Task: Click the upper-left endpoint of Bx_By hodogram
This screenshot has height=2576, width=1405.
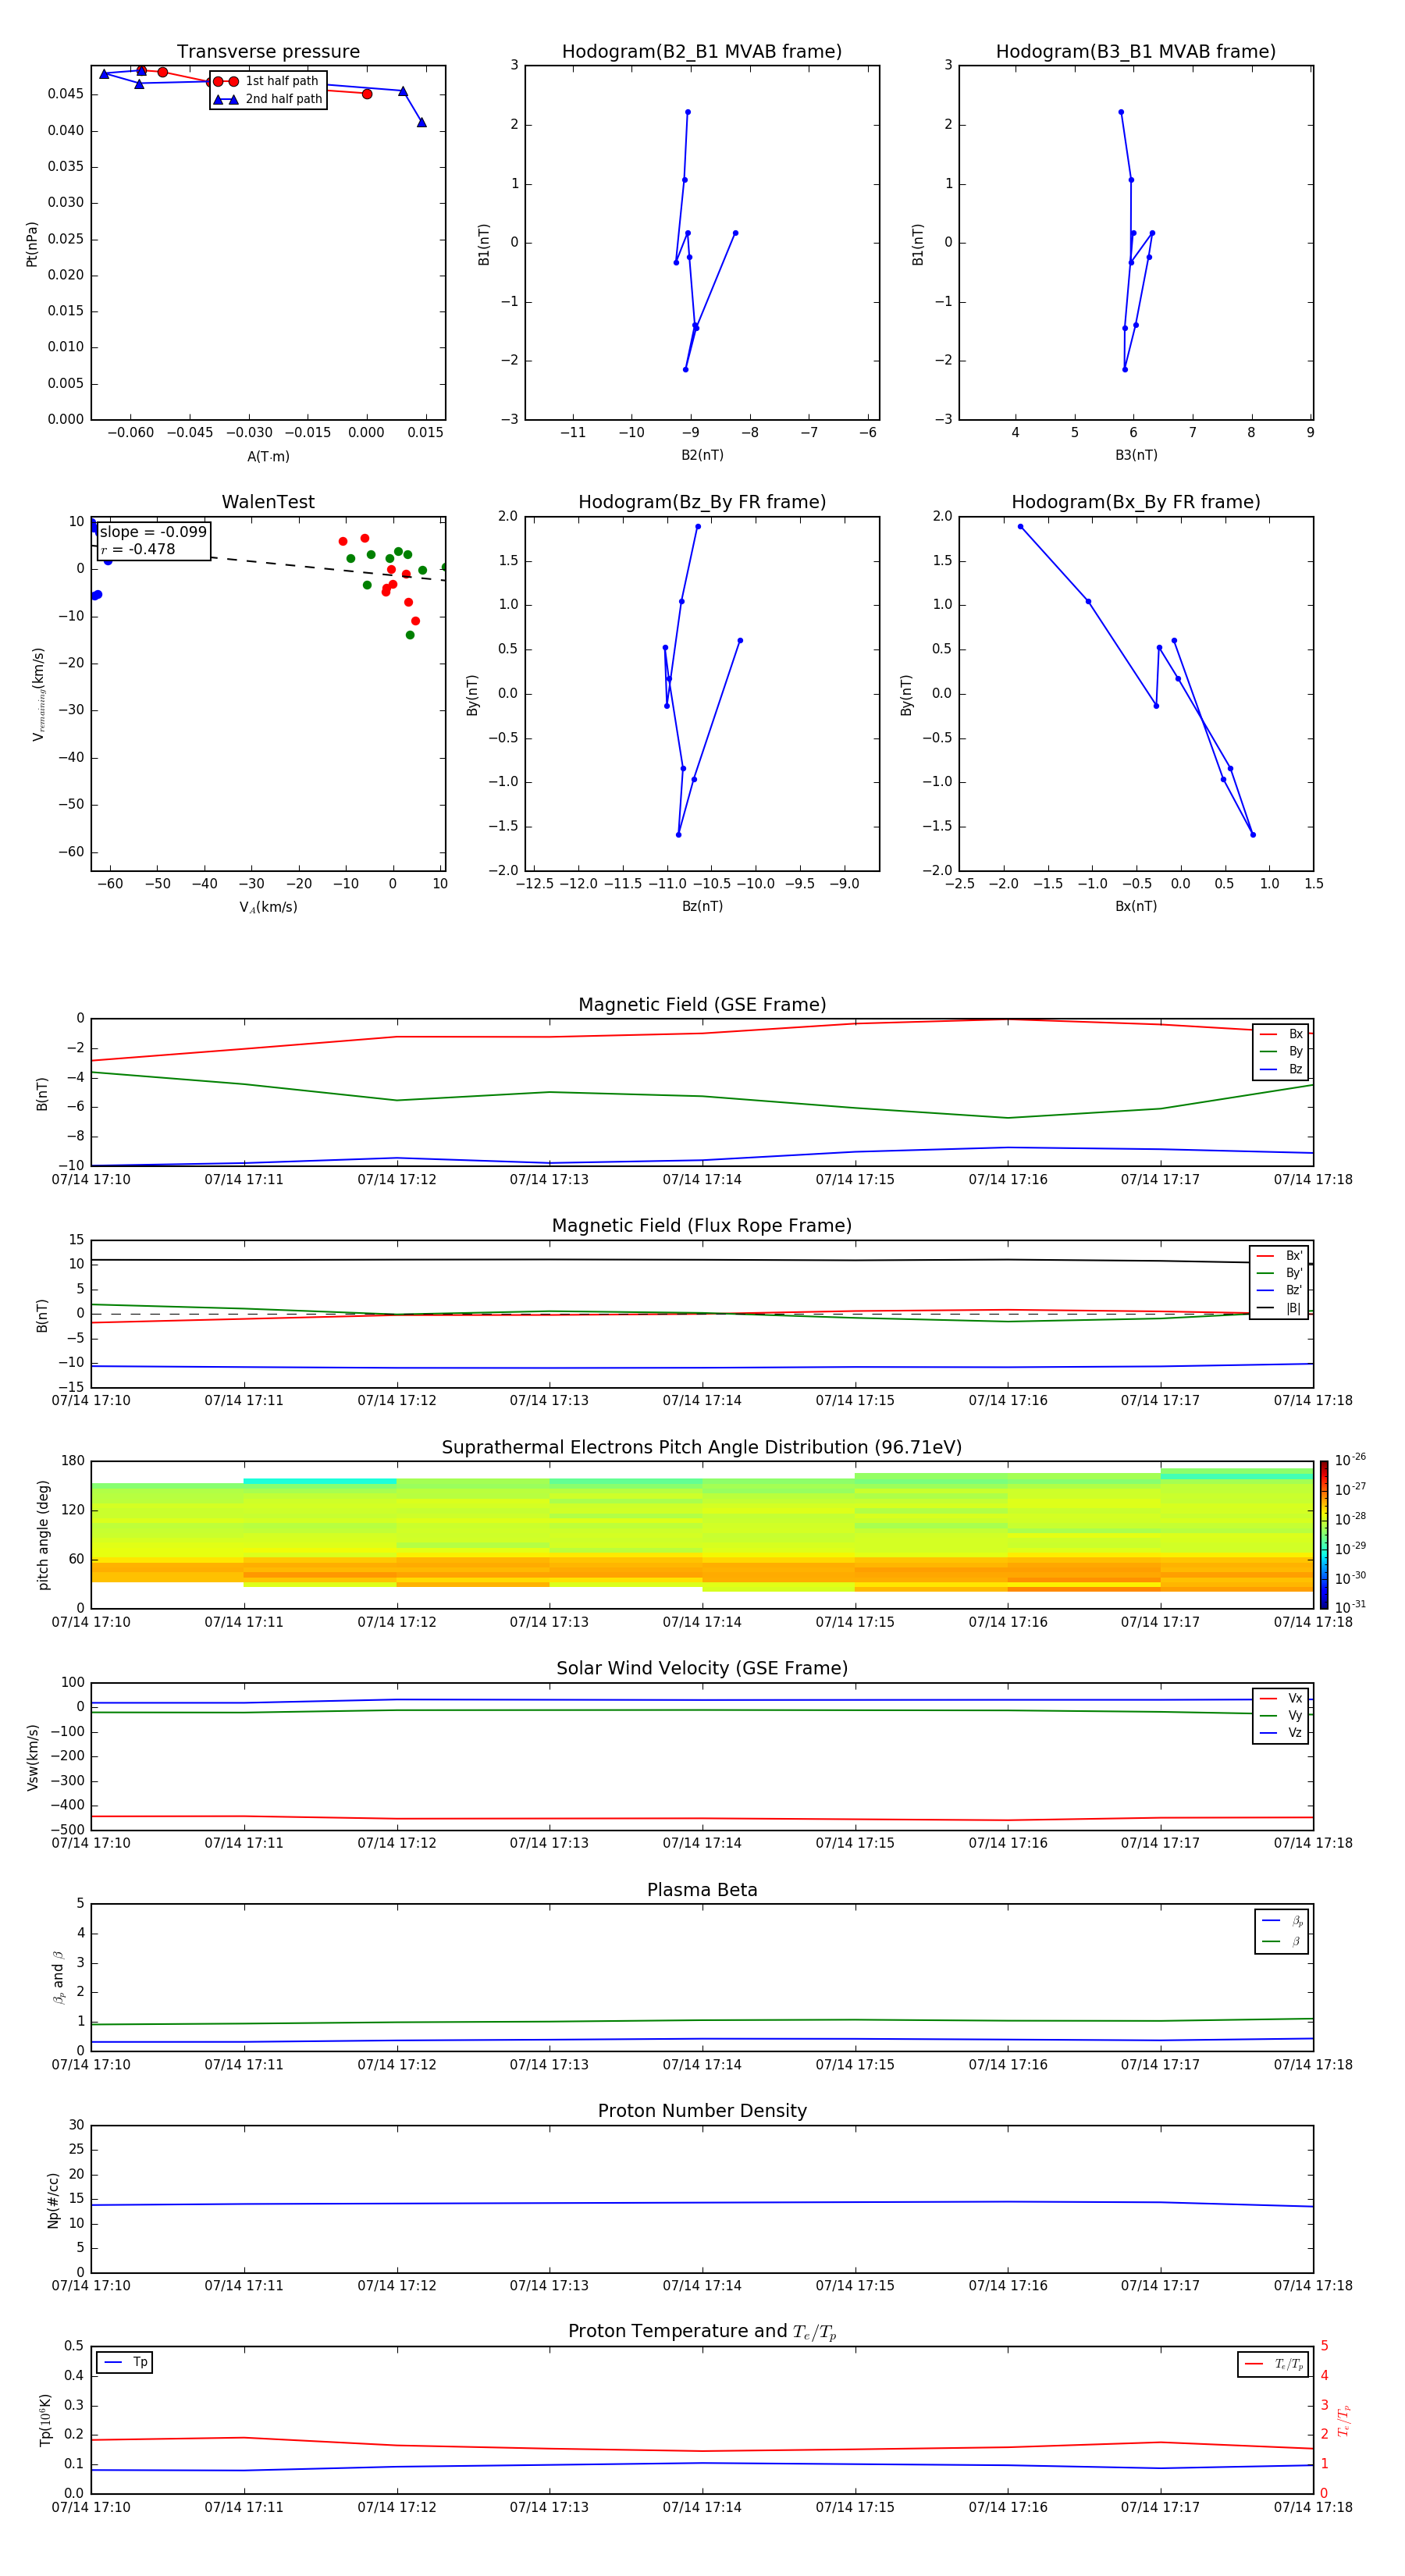Action: click(x=1020, y=526)
